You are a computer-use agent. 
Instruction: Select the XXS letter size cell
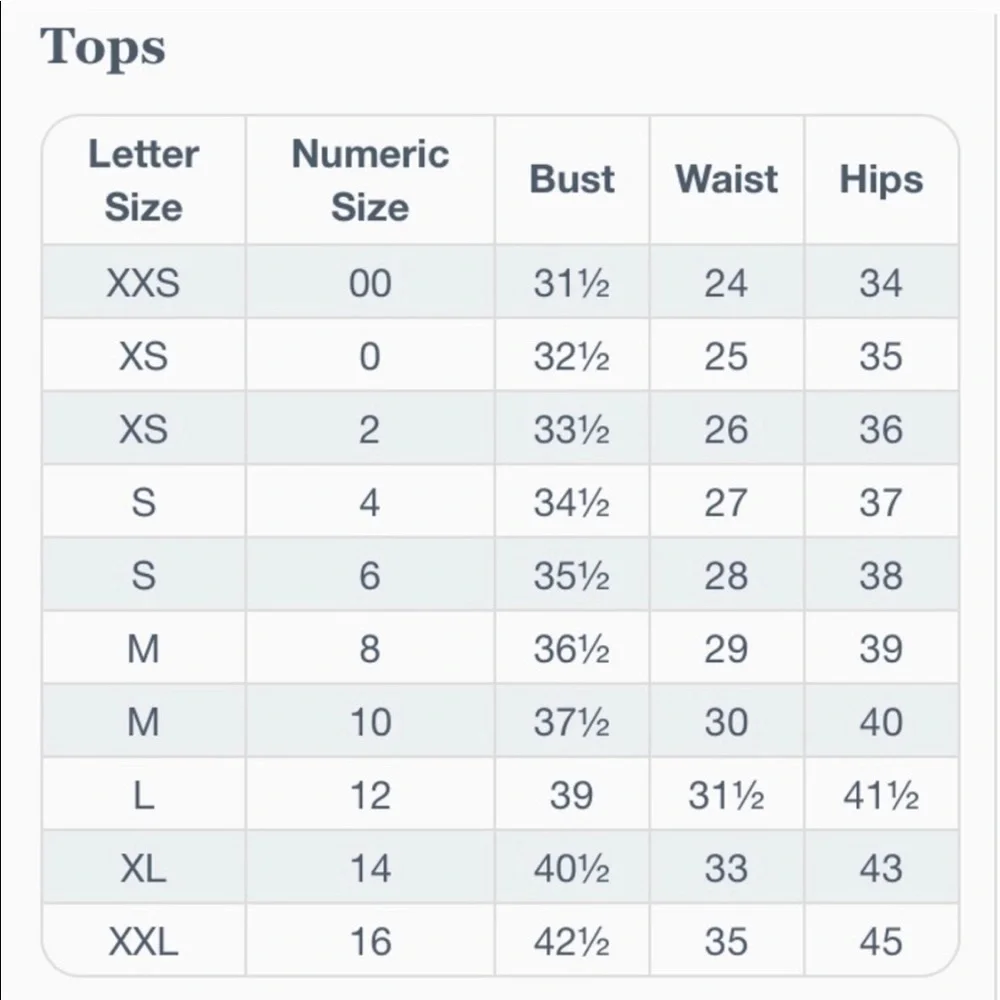143,282
